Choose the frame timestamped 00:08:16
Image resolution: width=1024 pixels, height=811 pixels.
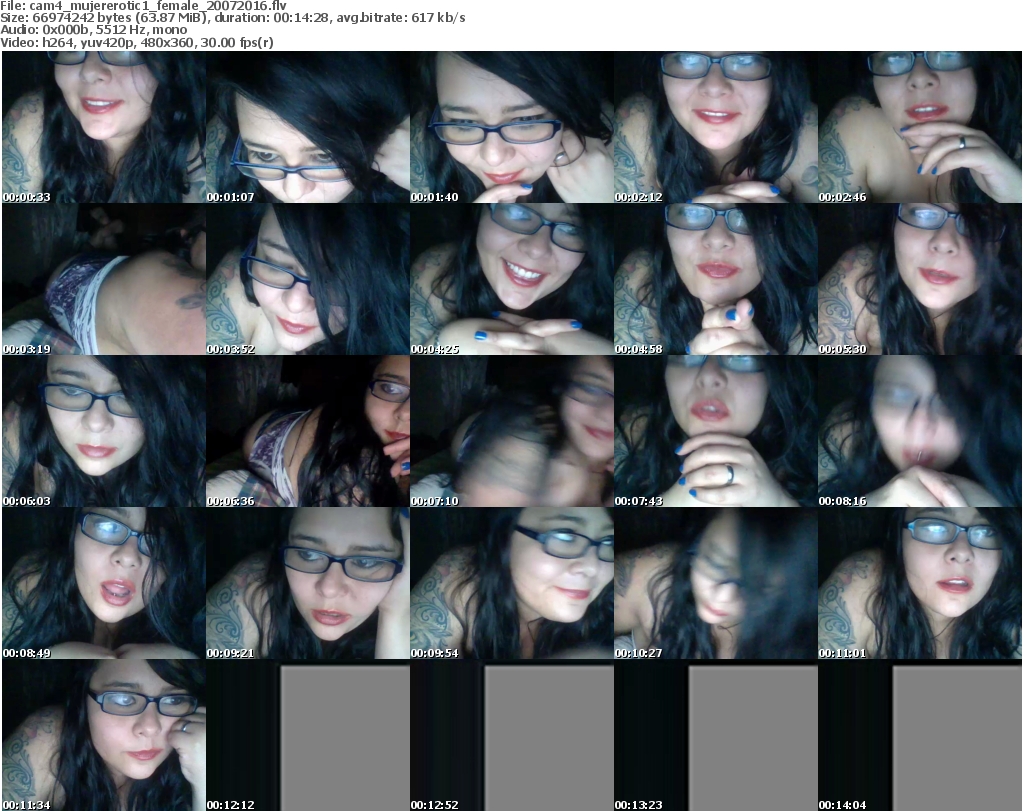click(920, 432)
